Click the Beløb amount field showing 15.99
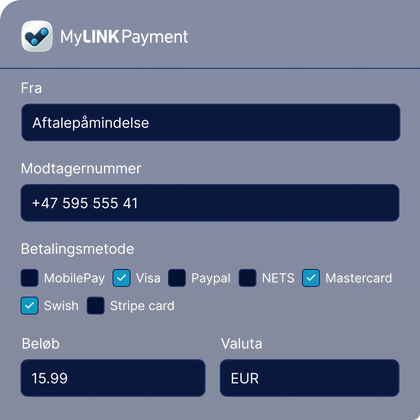The image size is (420, 420). [x=113, y=378]
